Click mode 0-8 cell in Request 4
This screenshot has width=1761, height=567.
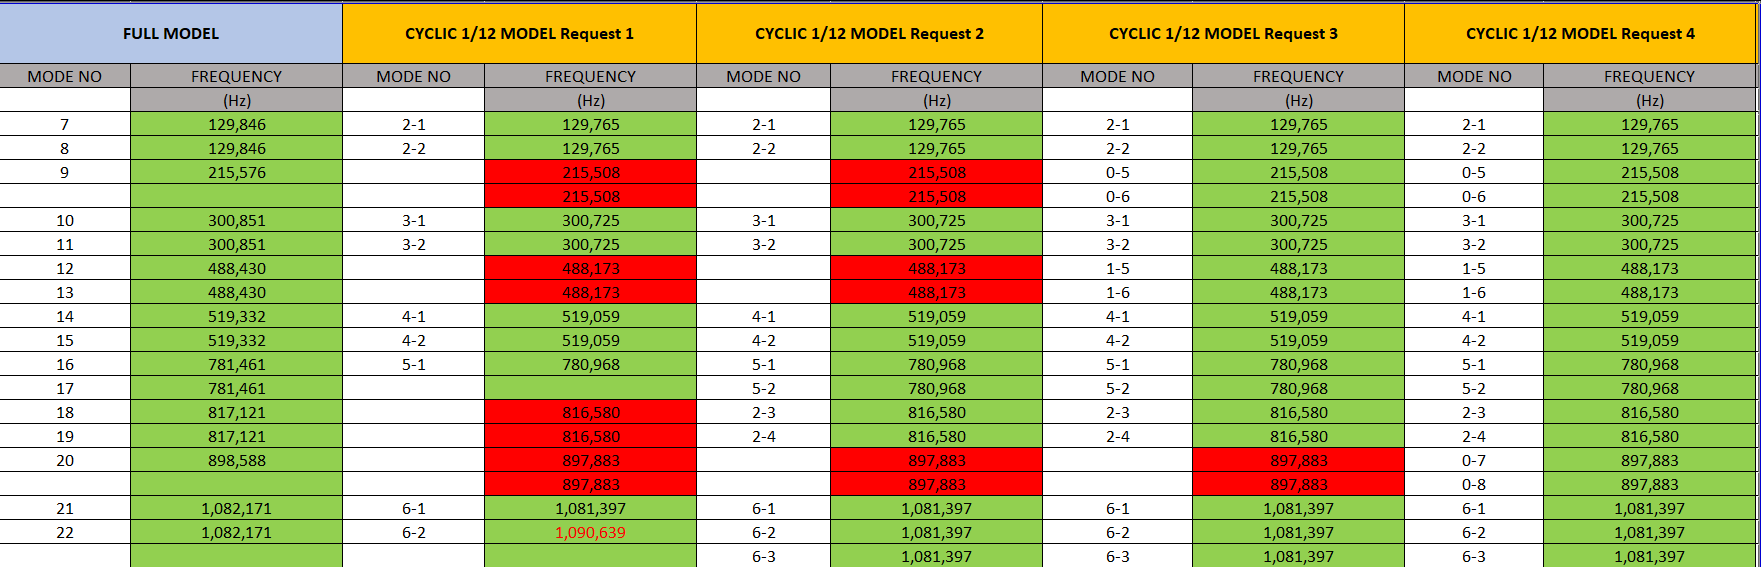click(1474, 484)
